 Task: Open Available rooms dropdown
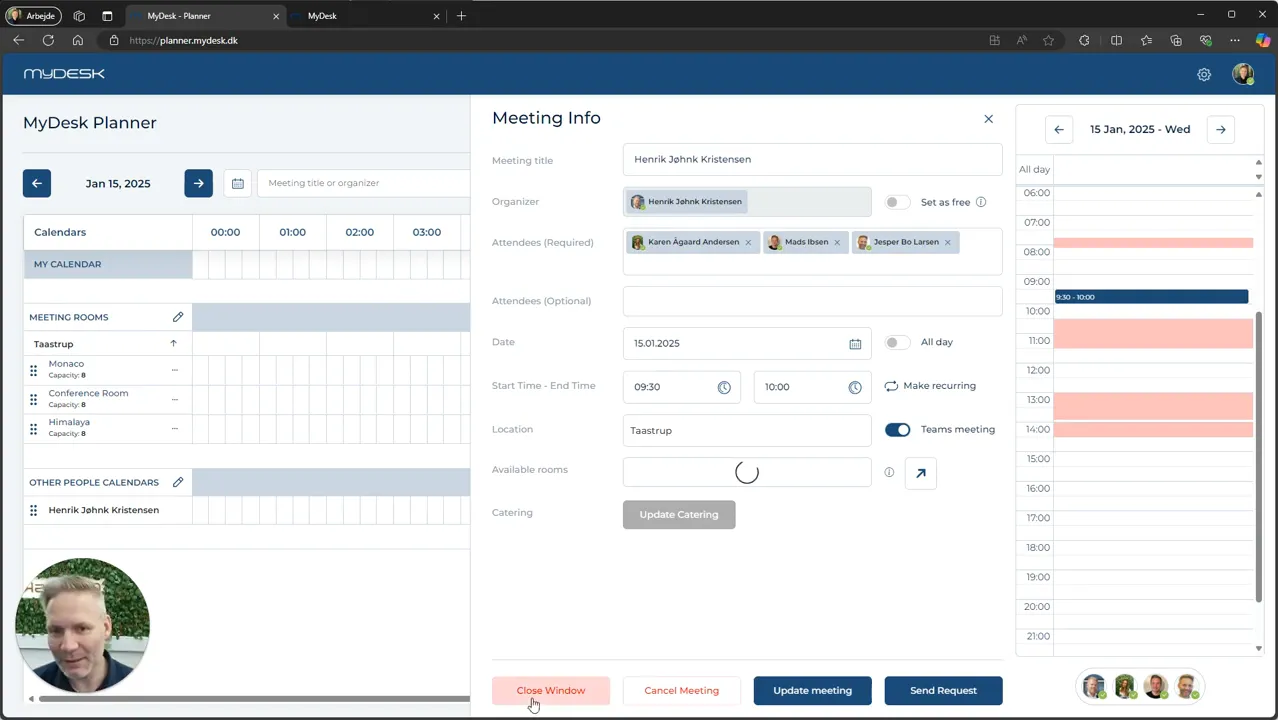(747, 472)
